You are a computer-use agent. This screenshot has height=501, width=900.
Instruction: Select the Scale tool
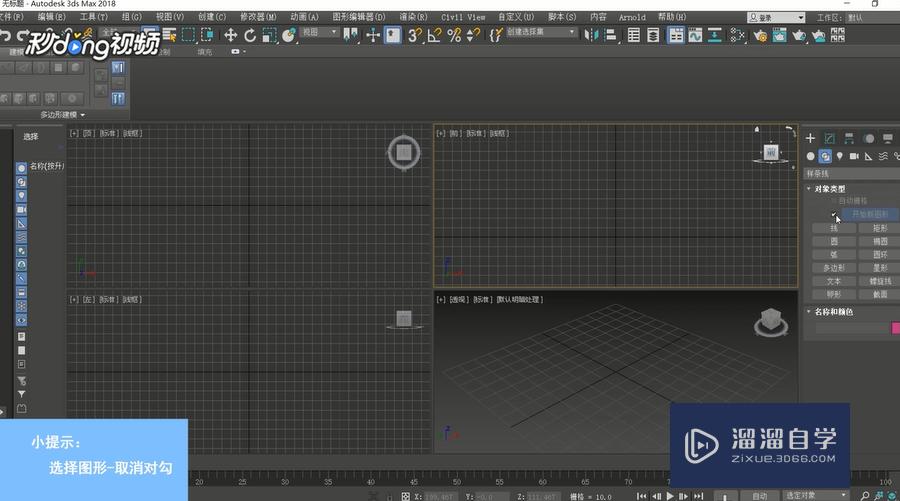269,36
